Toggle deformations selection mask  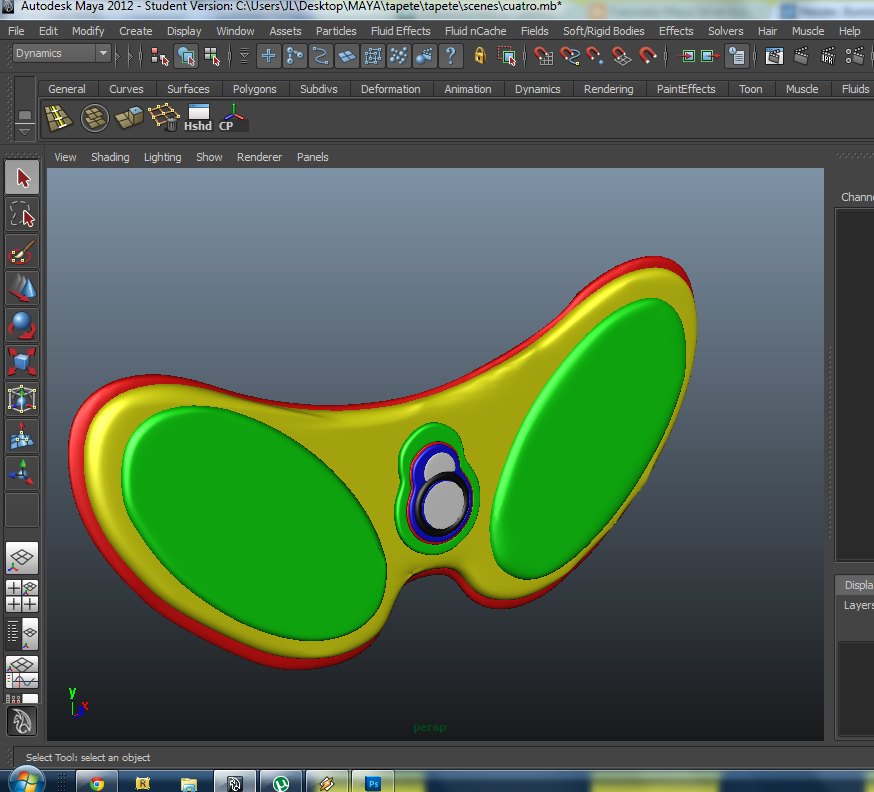click(373, 56)
